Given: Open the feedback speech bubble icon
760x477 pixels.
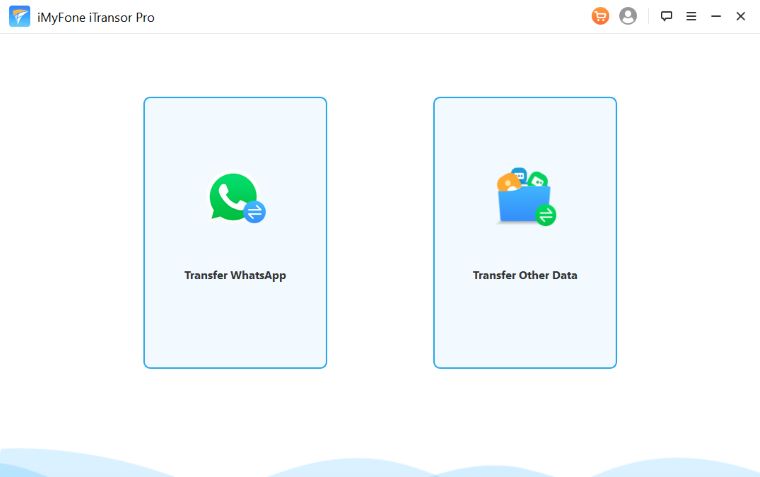Looking at the screenshot, I should (x=666, y=16).
